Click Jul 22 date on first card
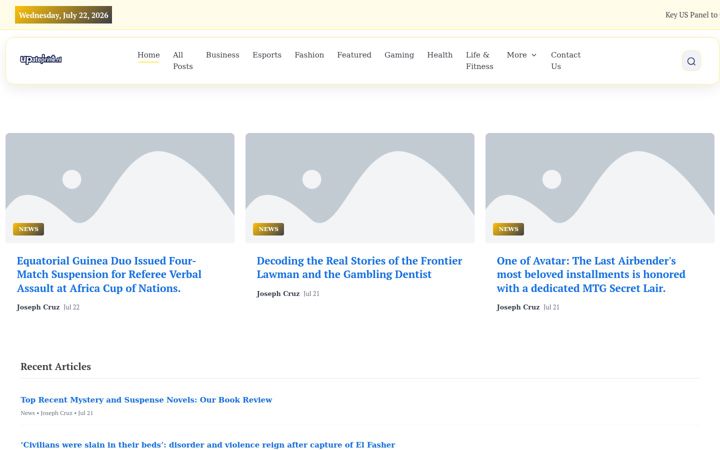This screenshot has height=450, width=720. (x=71, y=307)
